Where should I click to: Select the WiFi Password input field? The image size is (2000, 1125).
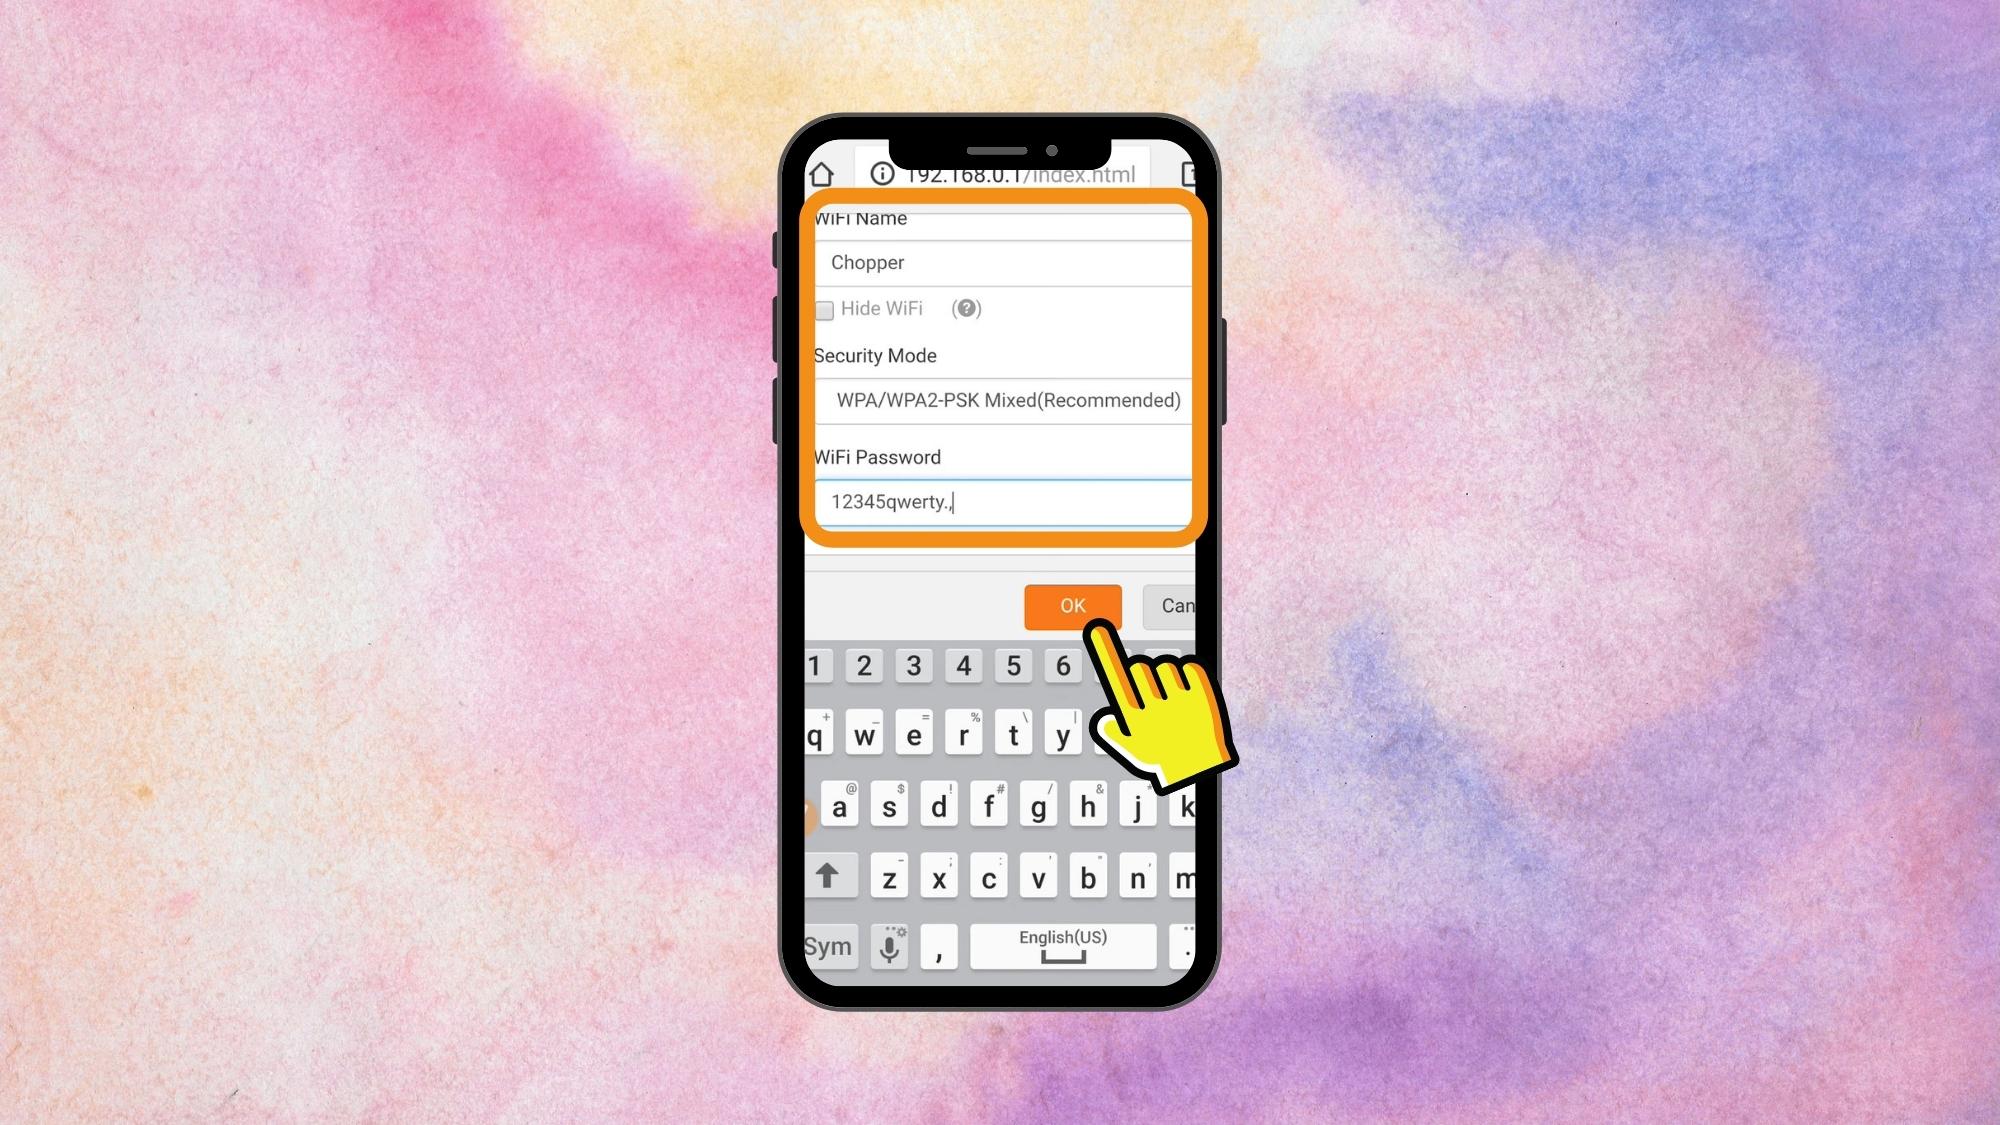point(1003,501)
